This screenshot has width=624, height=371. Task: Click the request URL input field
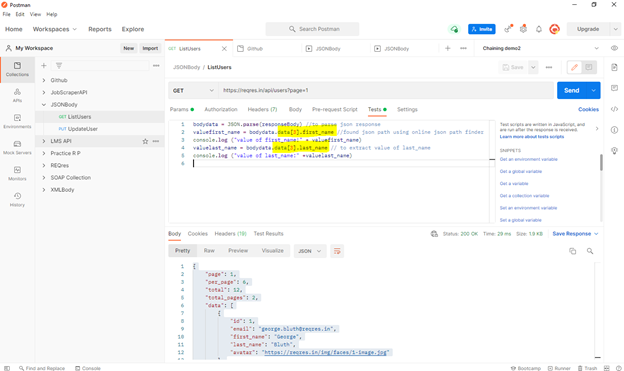coord(386,90)
